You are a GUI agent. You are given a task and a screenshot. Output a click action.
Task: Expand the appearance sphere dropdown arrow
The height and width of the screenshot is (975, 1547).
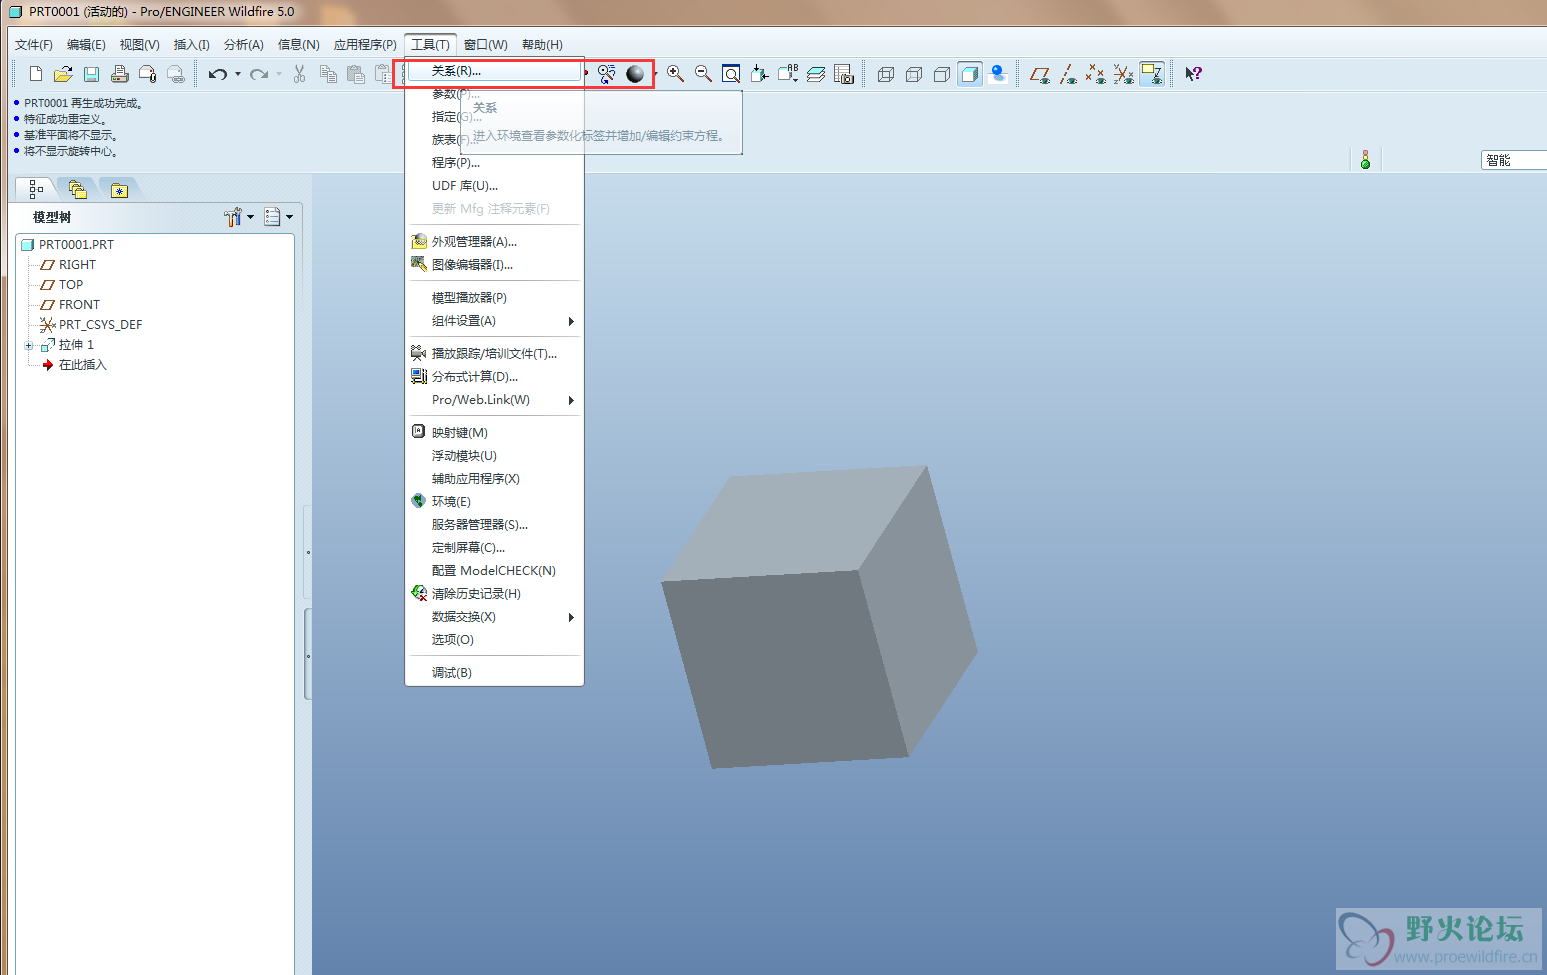tap(655, 74)
